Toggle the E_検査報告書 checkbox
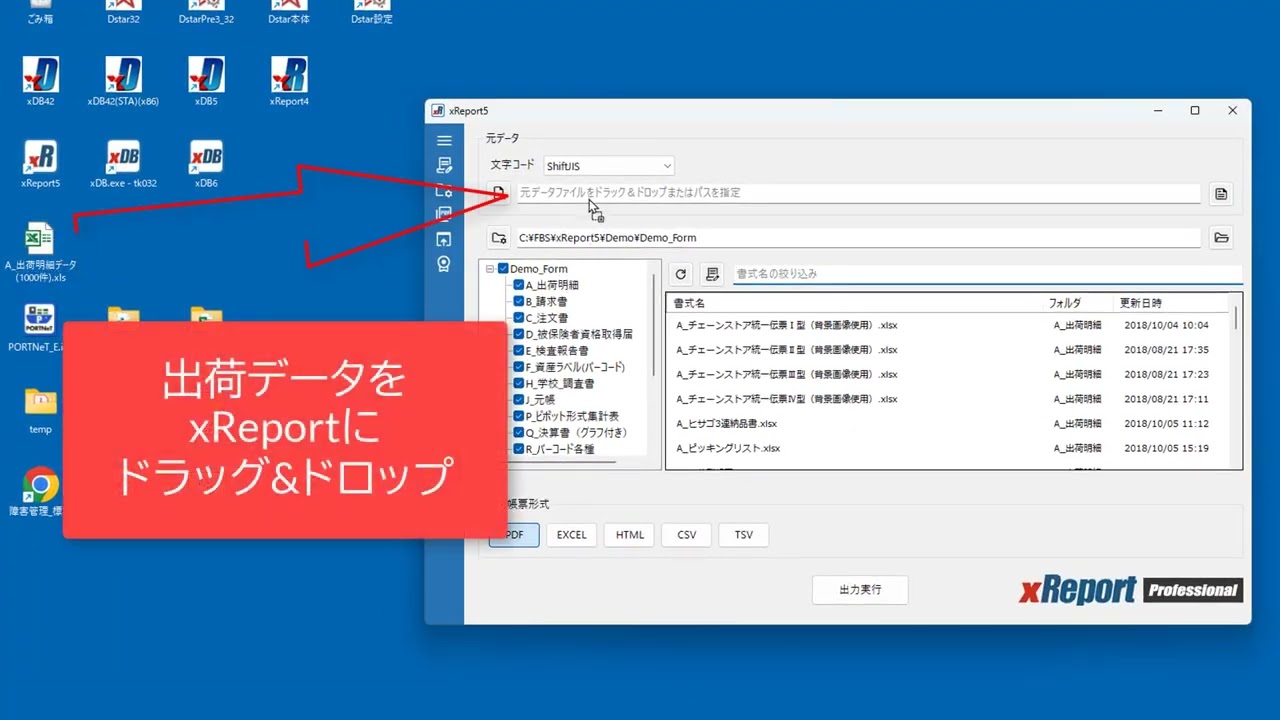The image size is (1280, 720). click(x=519, y=351)
